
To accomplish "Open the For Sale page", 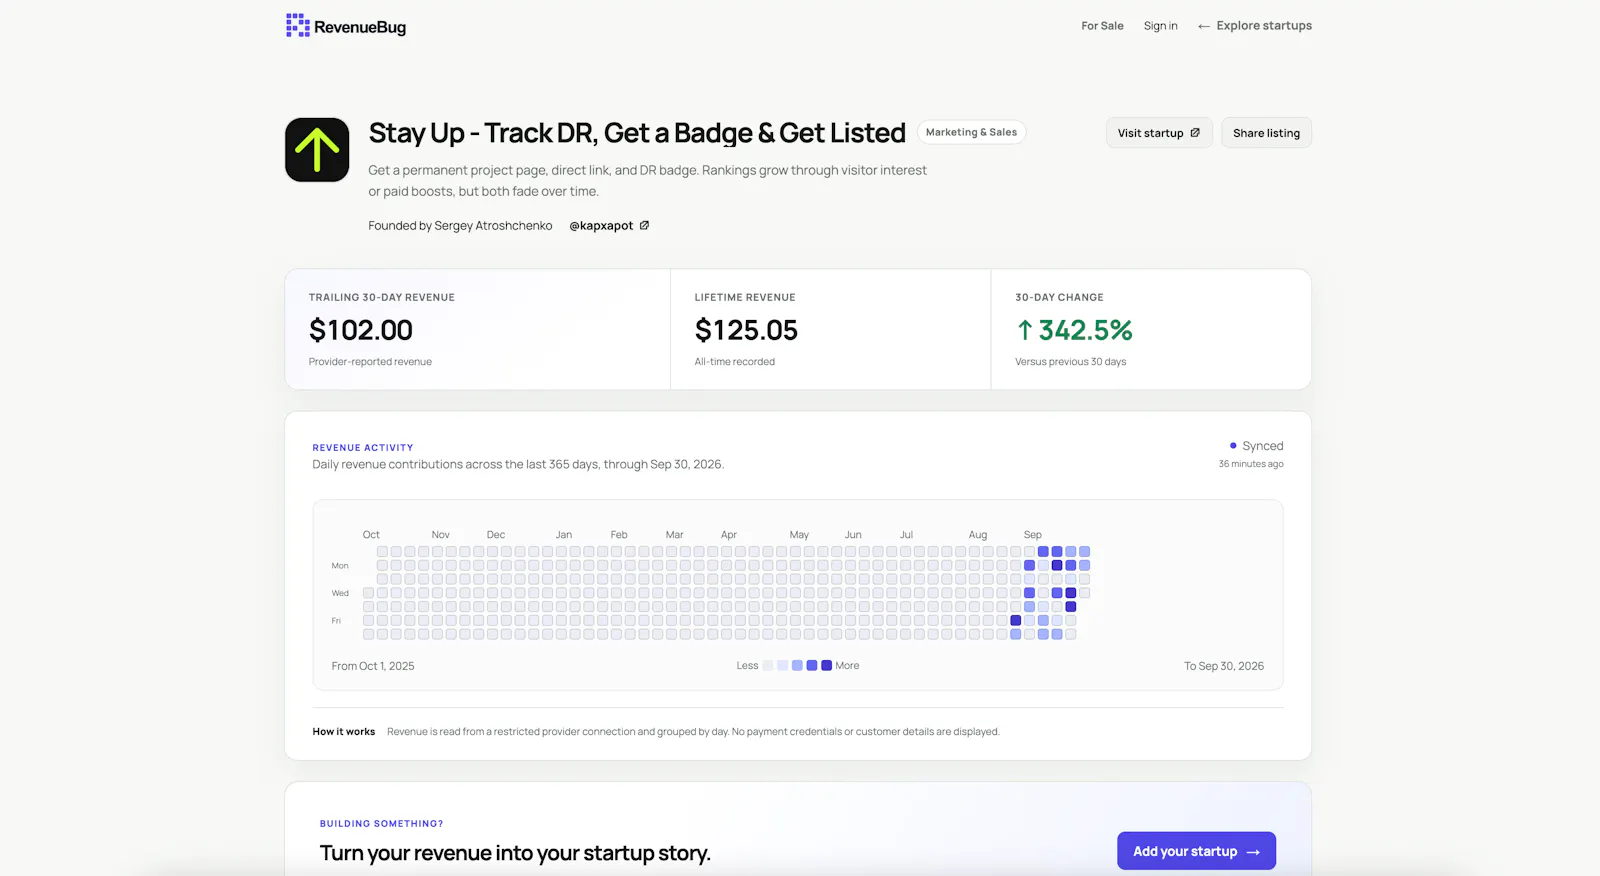I will click(1102, 26).
